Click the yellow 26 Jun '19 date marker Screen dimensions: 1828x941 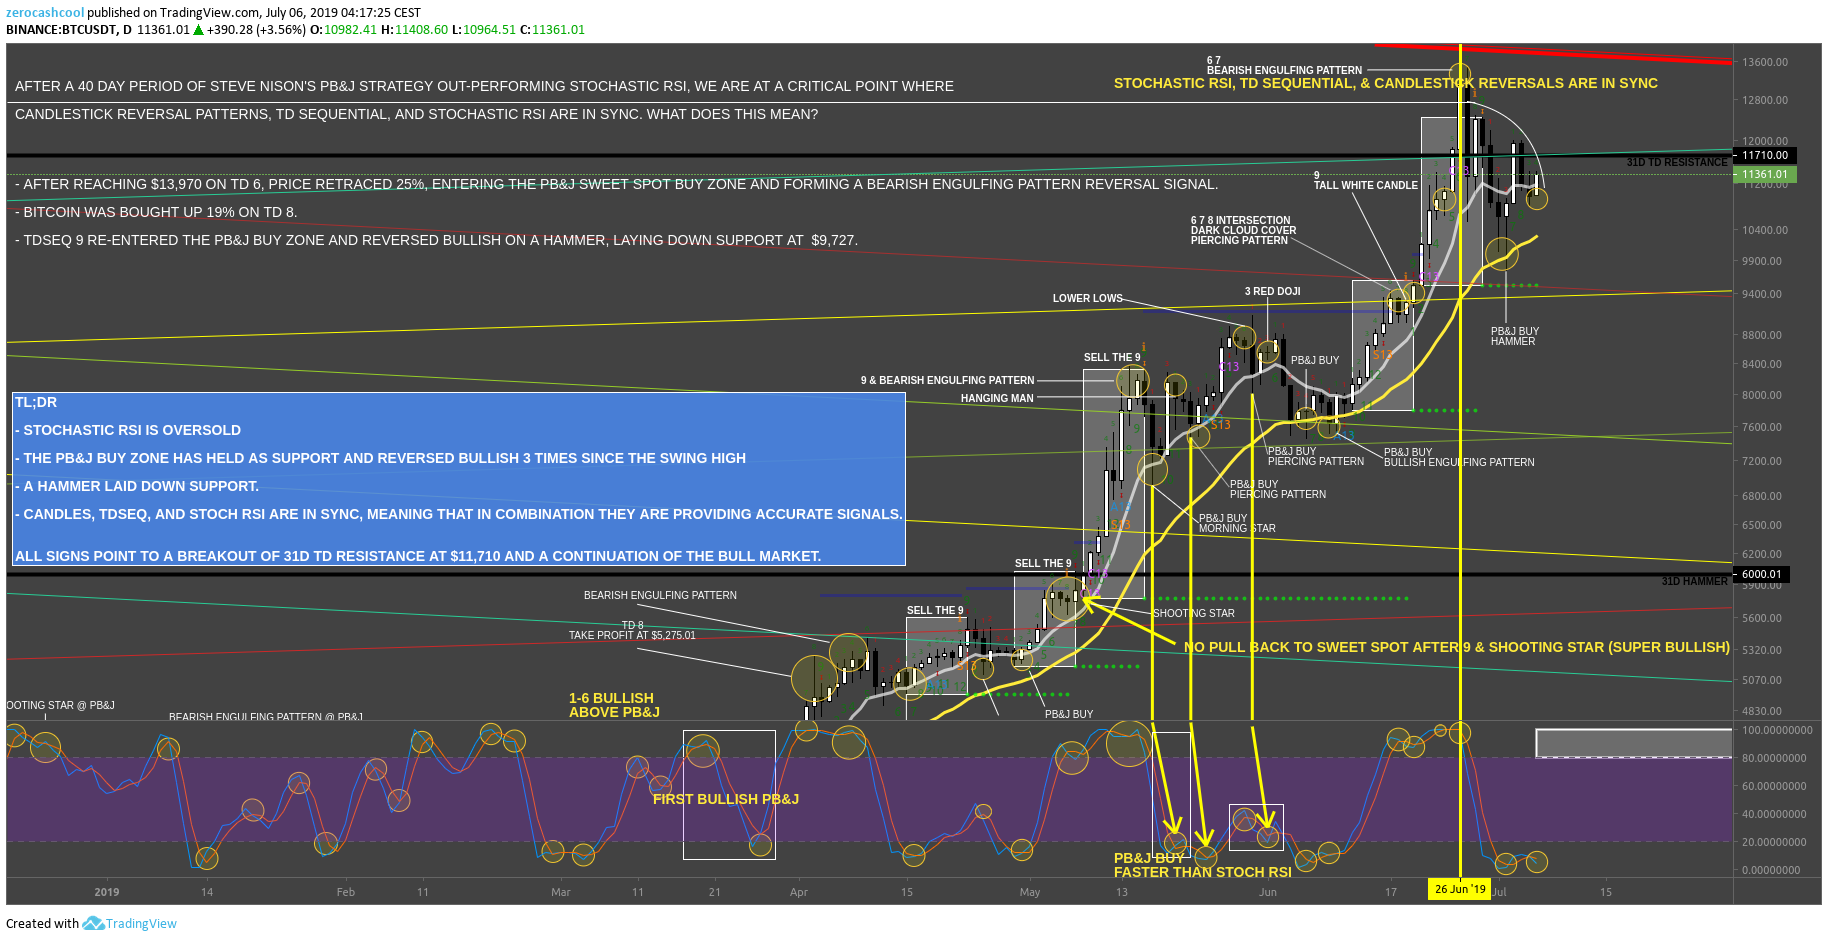click(1460, 889)
